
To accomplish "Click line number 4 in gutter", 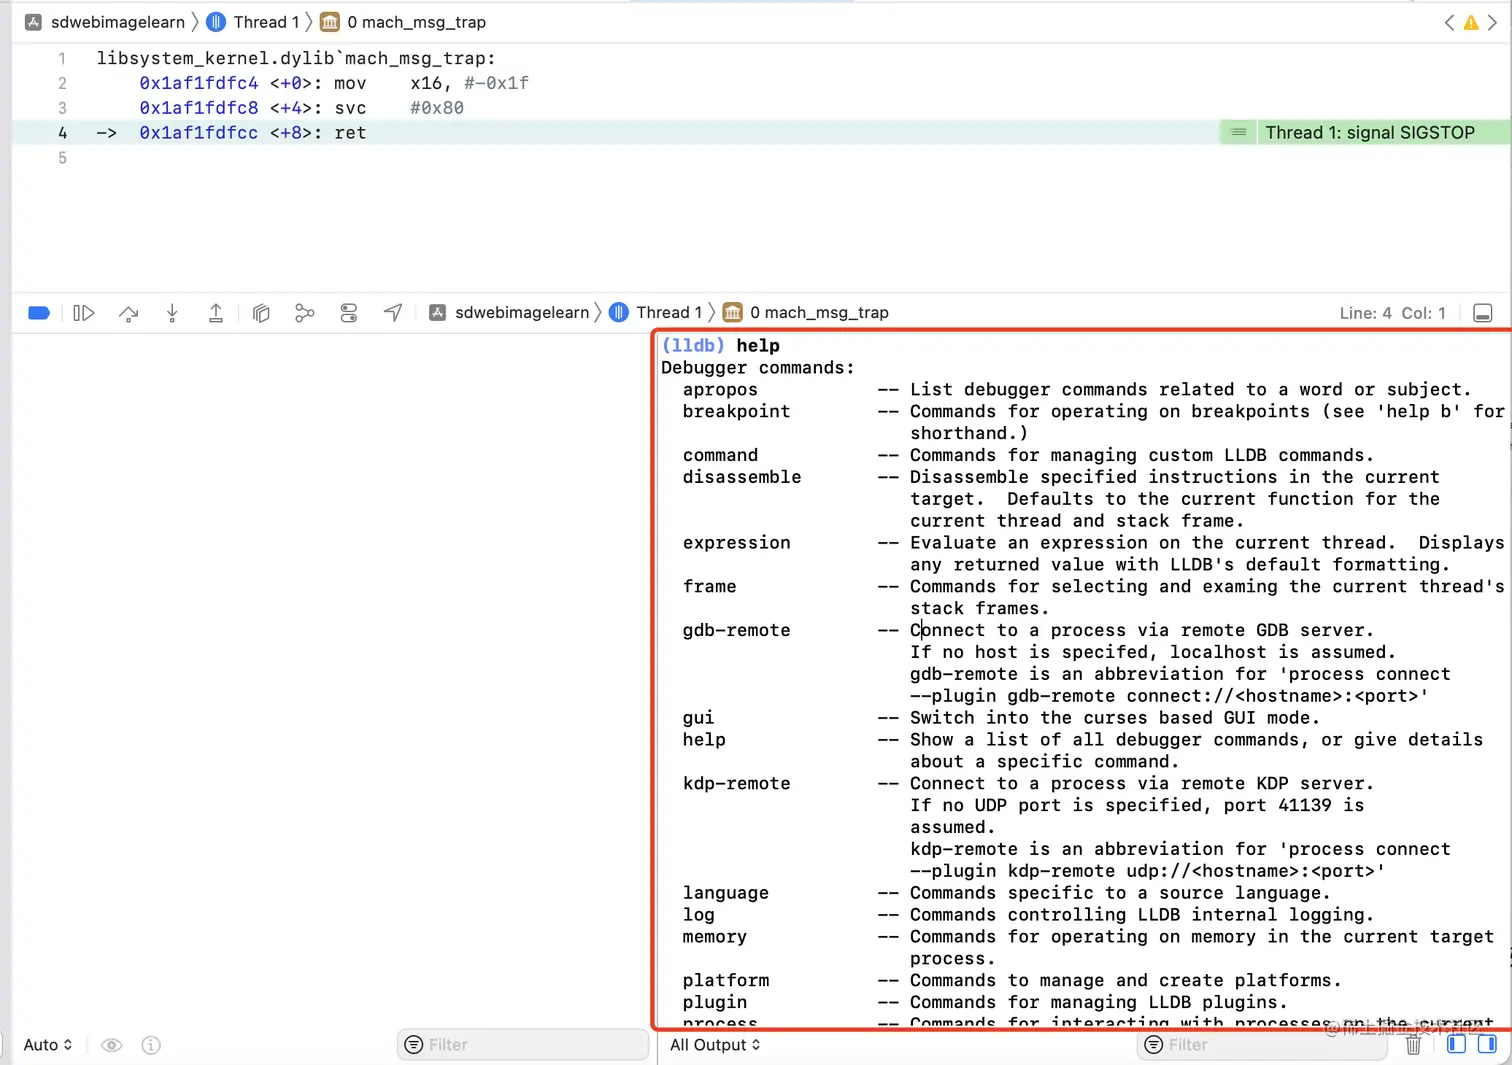I will click(x=62, y=132).
